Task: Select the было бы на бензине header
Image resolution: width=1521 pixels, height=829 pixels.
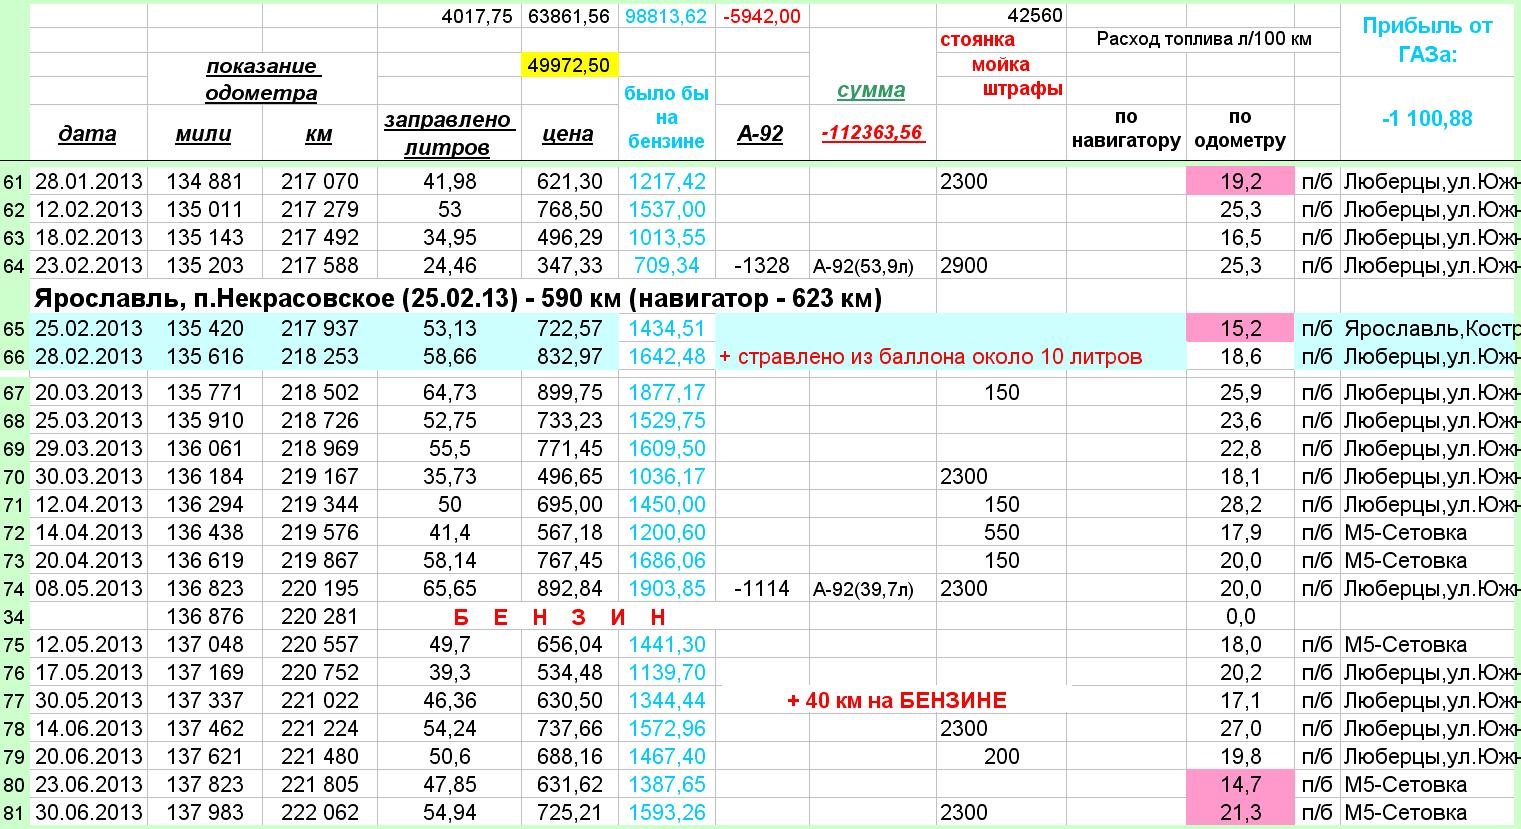Action: [x=666, y=117]
